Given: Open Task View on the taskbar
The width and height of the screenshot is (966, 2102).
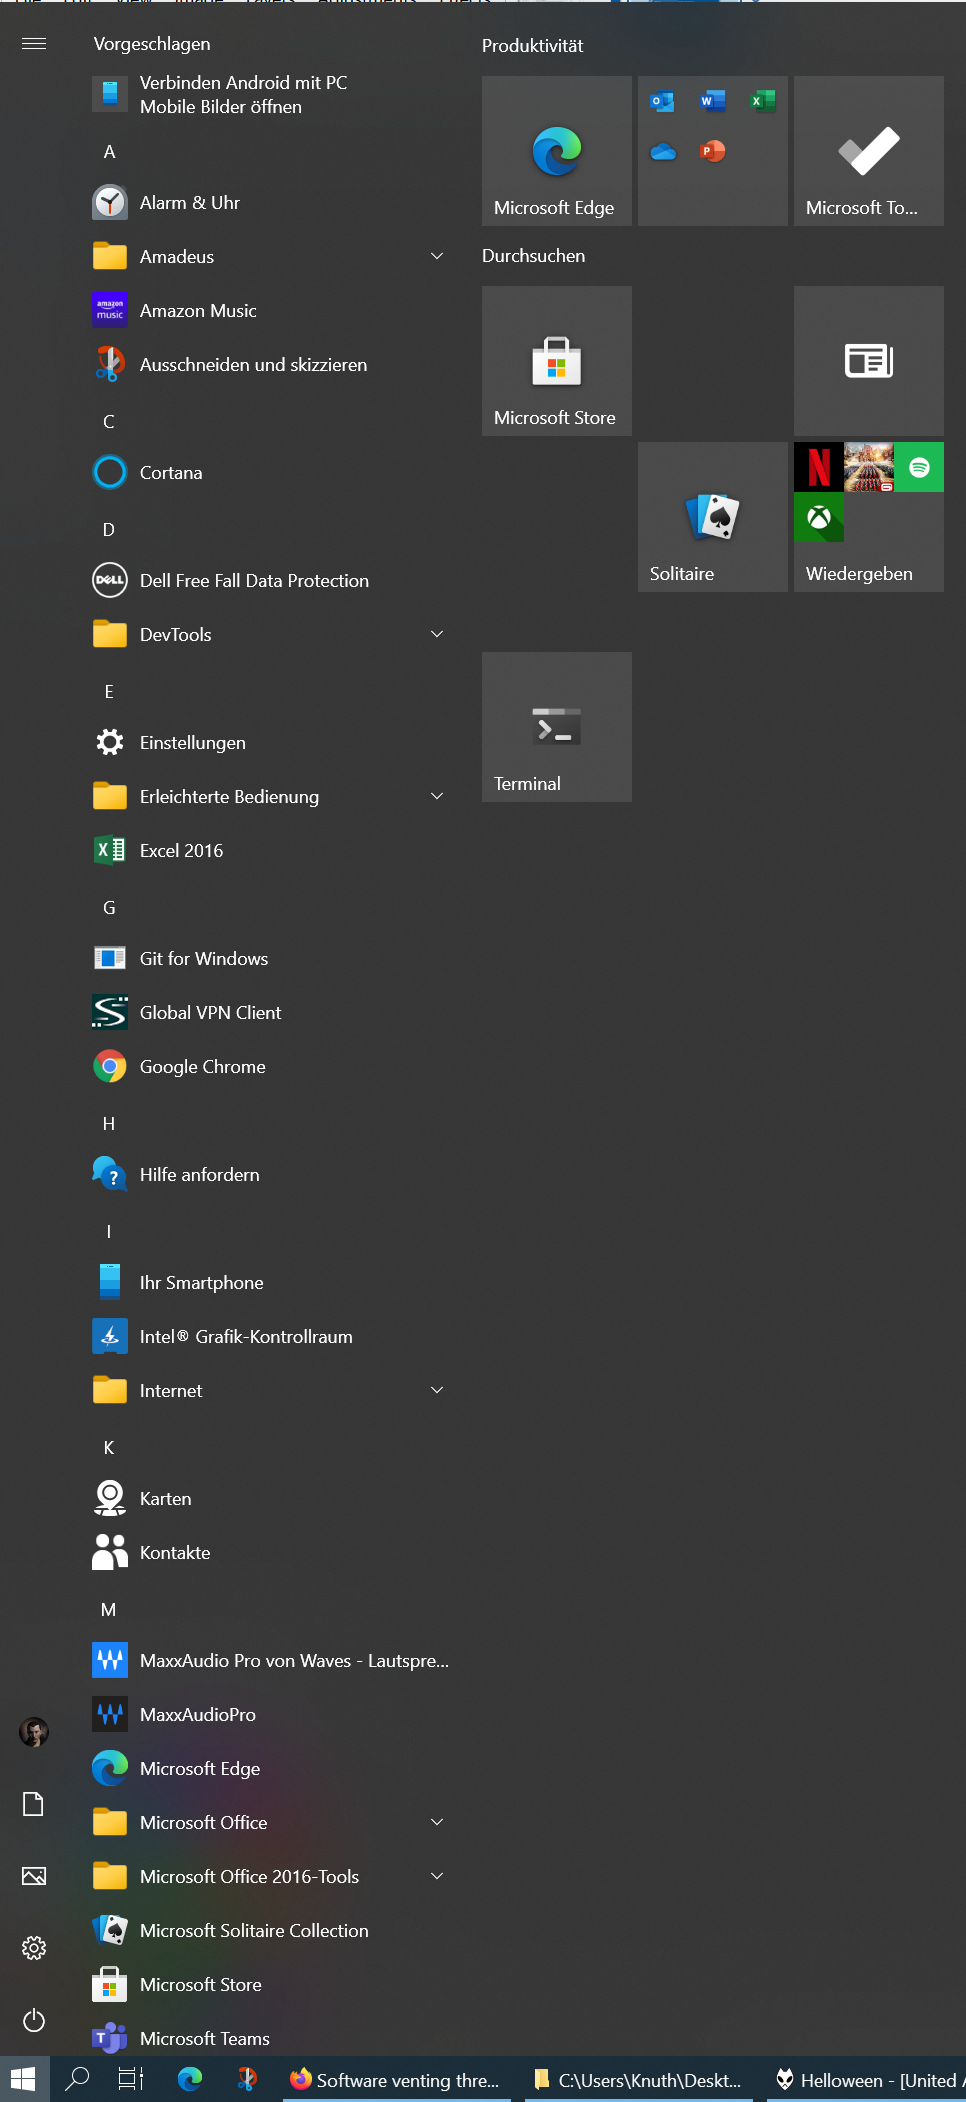Looking at the screenshot, I should (x=131, y=2080).
